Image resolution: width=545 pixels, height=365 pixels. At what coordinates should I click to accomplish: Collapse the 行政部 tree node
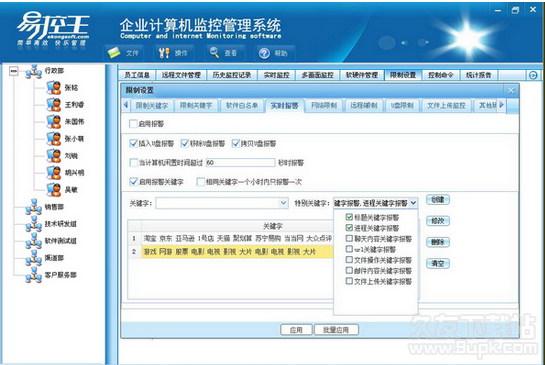coord(14,71)
